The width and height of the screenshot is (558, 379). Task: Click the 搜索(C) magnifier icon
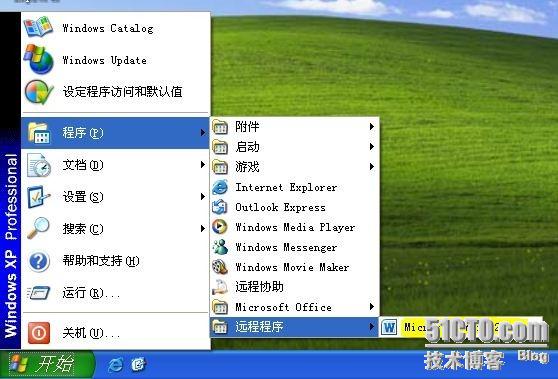coord(38,228)
